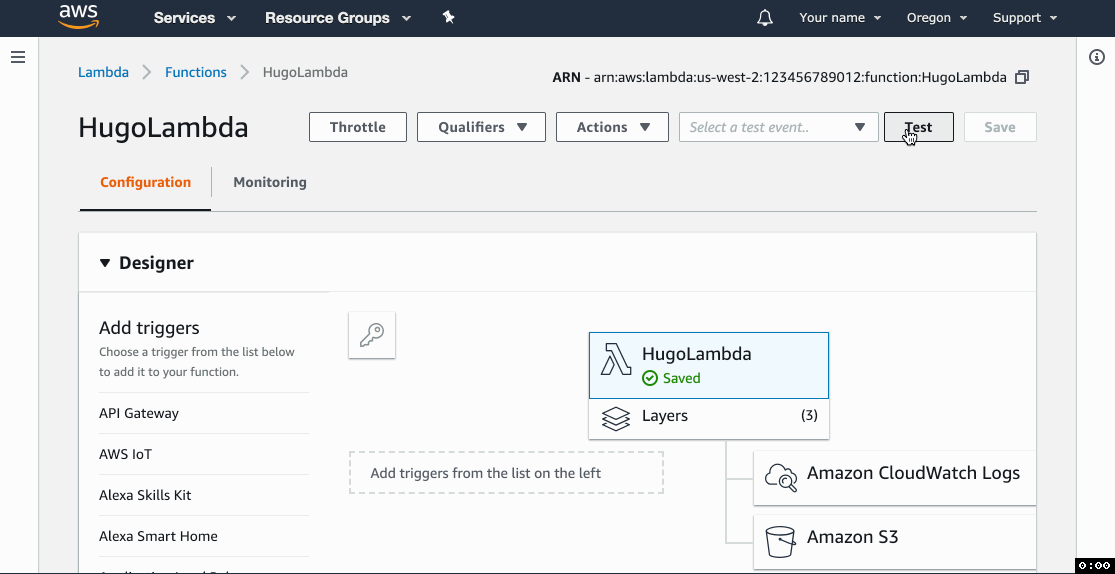Screen dimensions: 1115x574
Task: Open the hamburger side navigation menu
Action: (x=18, y=57)
